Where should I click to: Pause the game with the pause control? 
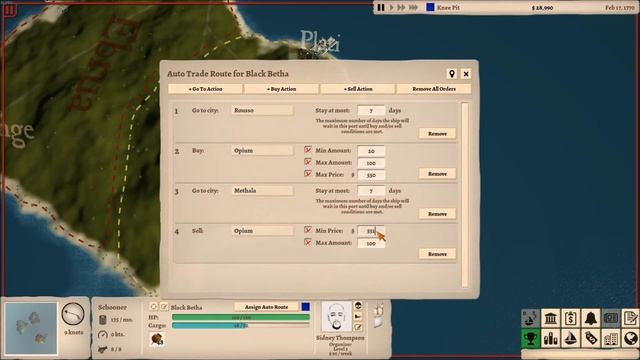tap(381, 7)
